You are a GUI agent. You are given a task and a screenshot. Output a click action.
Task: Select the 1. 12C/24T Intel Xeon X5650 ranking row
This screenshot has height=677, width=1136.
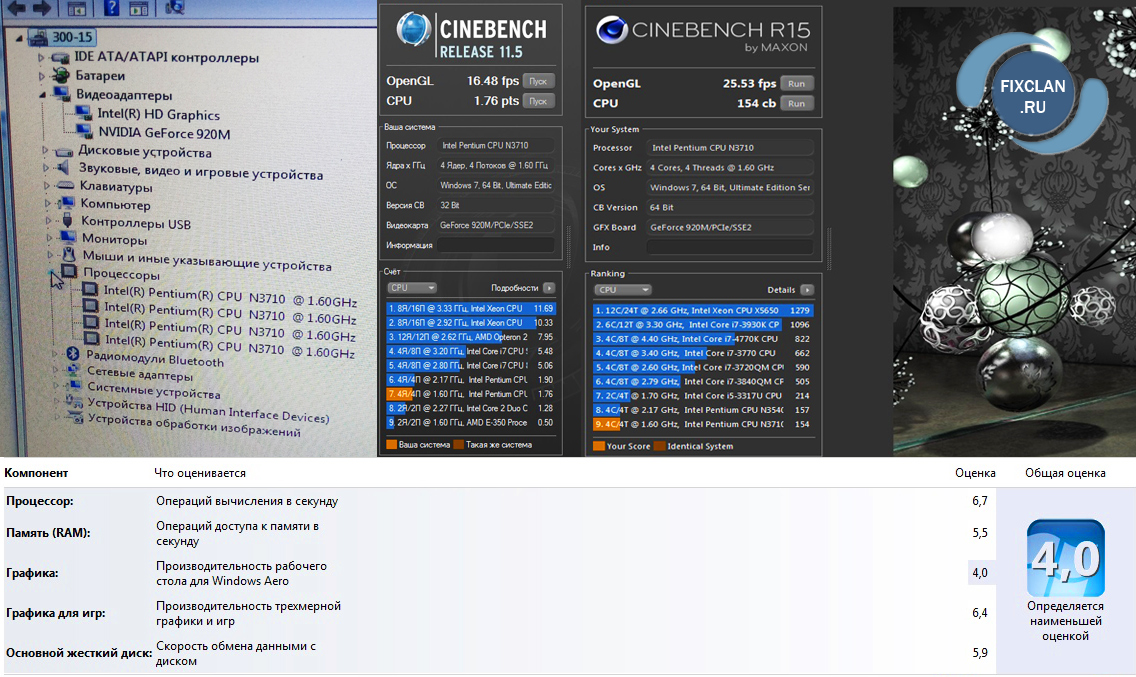[x=703, y=310]
